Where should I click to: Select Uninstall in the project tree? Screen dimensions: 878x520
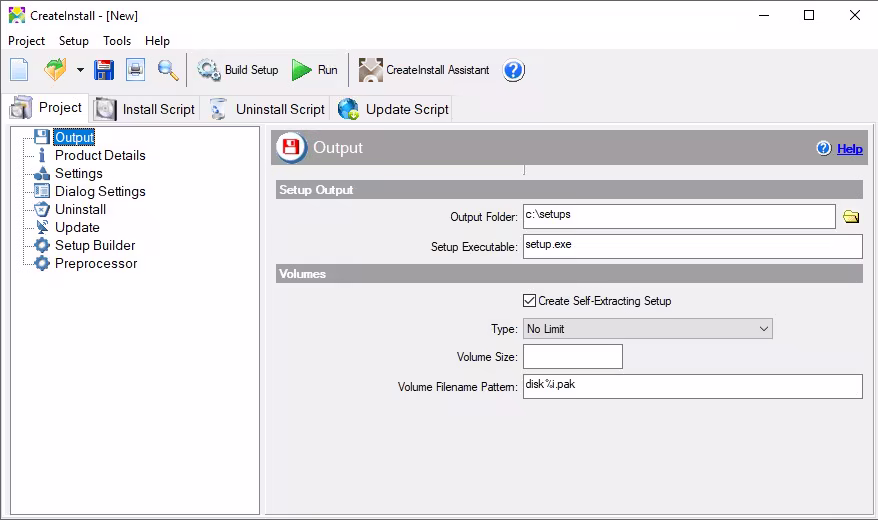81,209
